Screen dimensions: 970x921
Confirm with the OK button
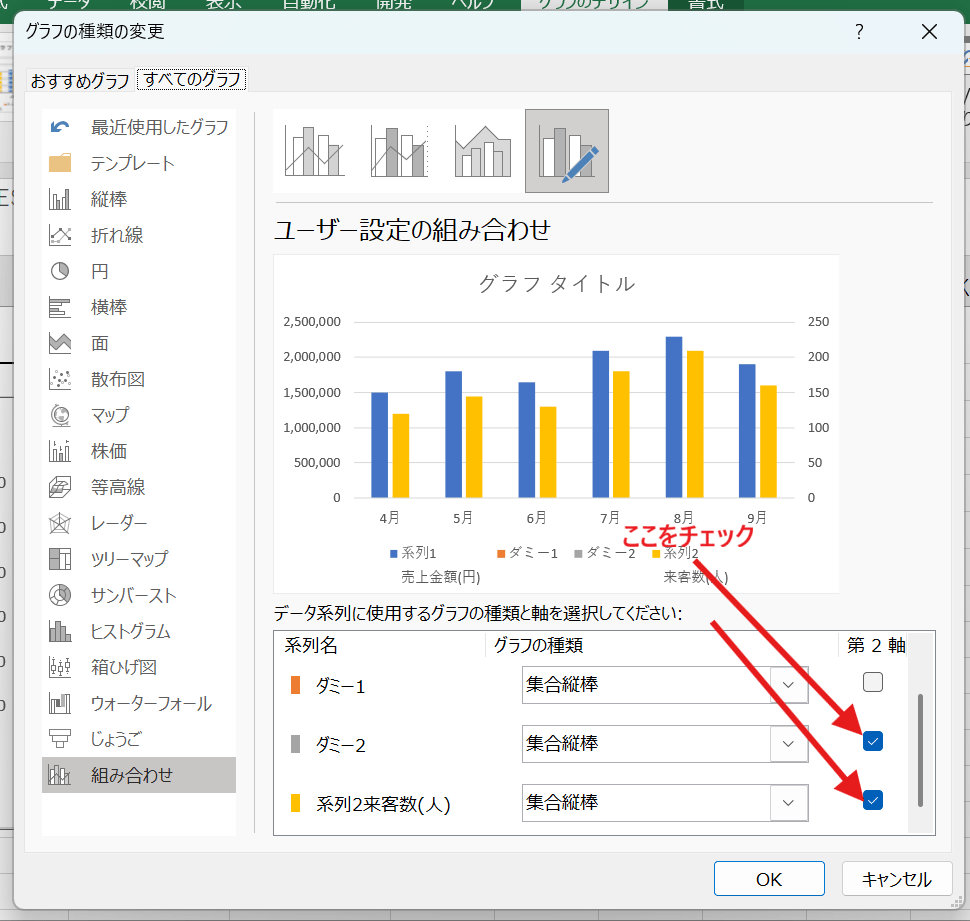pyautogui.click(x=768, y=879)
